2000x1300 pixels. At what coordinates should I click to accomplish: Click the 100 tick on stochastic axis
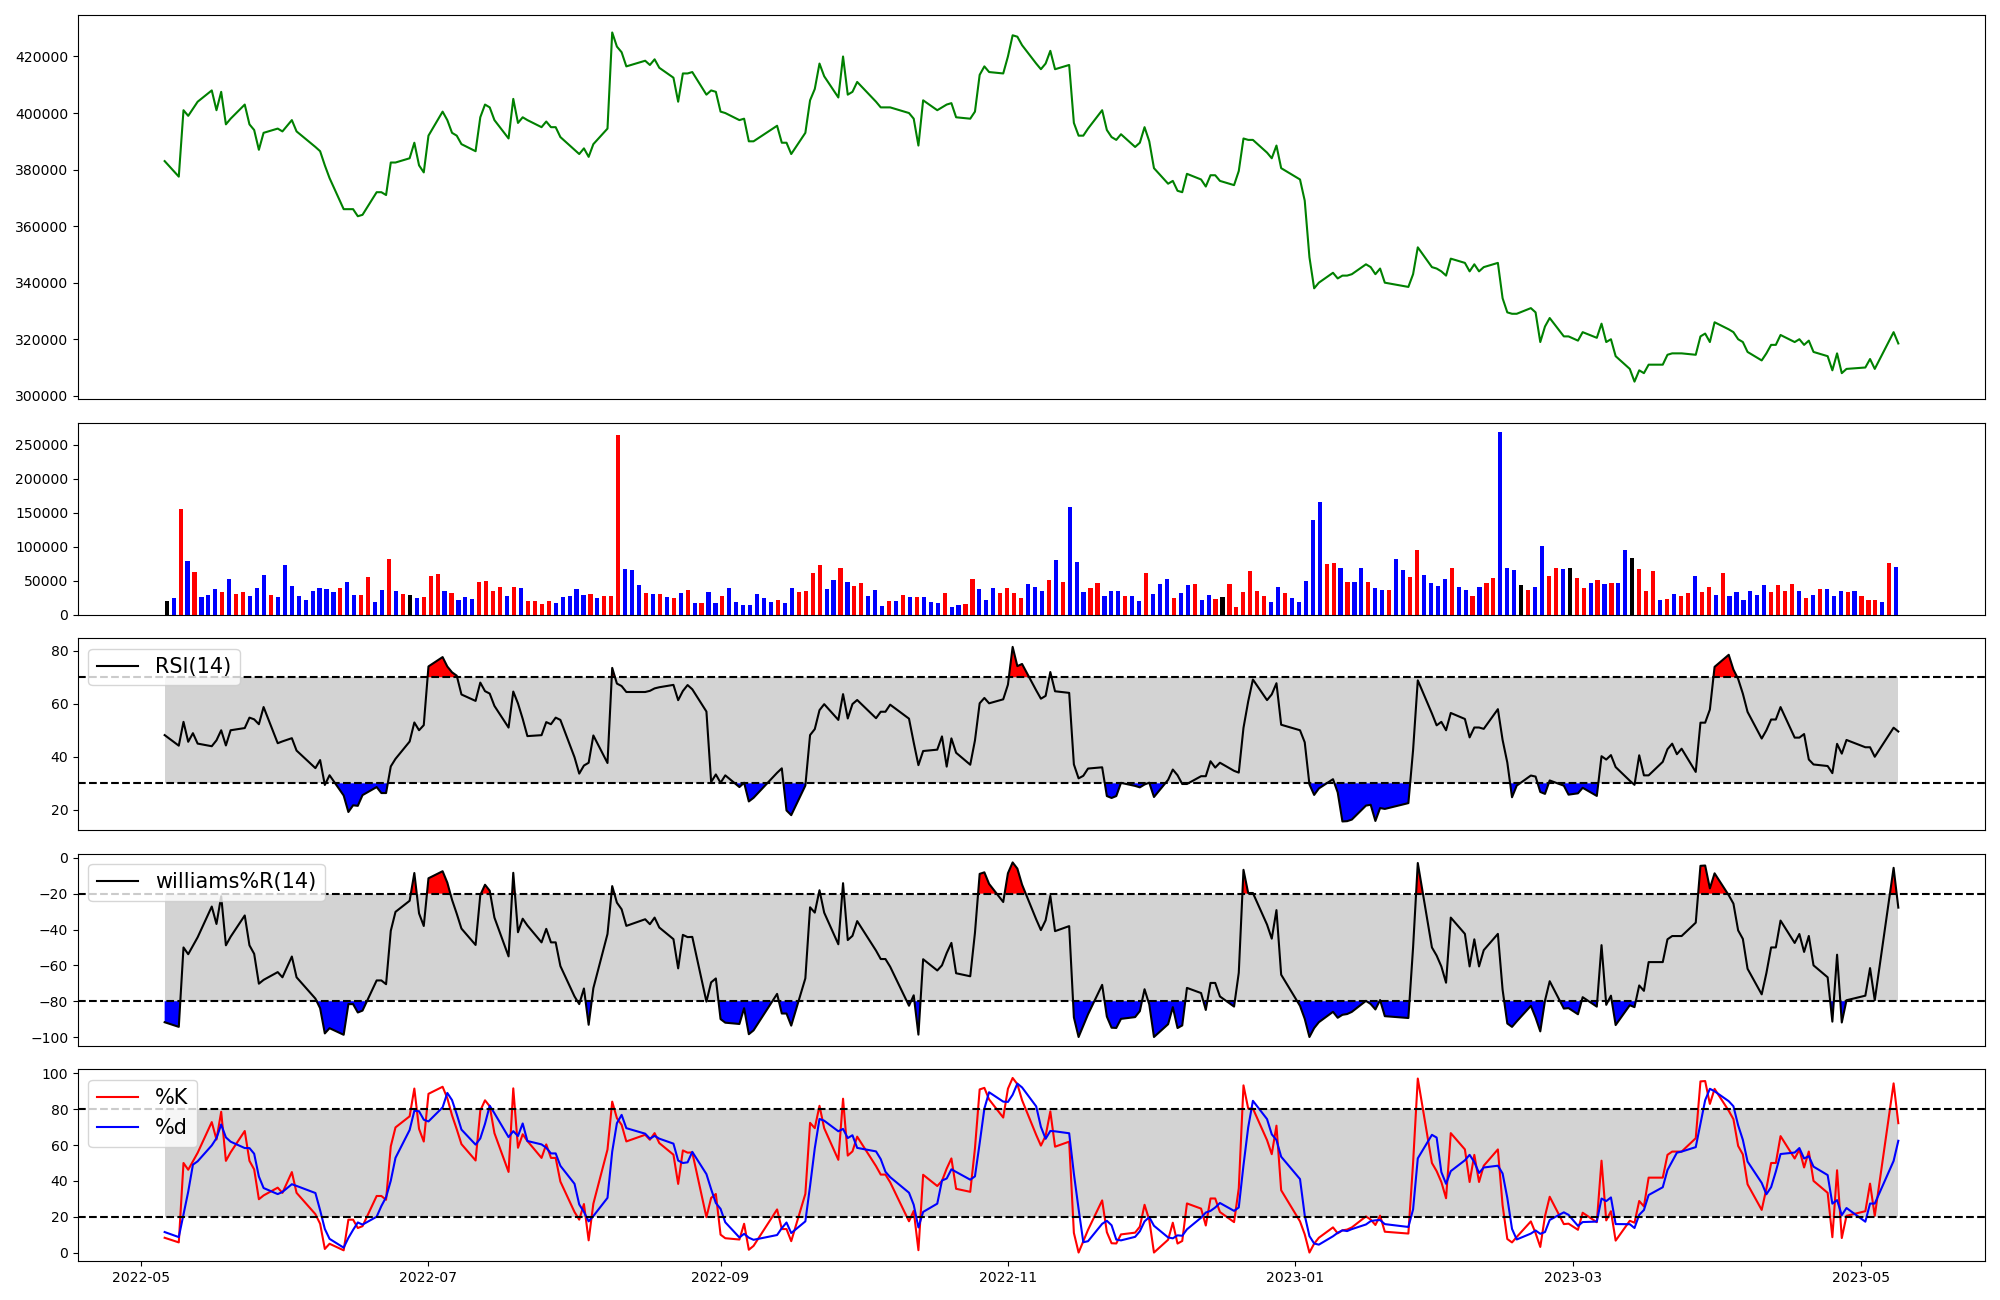pos(56,1074)
